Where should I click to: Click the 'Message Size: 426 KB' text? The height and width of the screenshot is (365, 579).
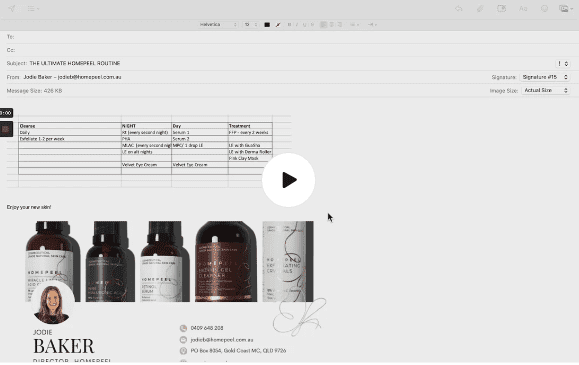coord(34,91)
